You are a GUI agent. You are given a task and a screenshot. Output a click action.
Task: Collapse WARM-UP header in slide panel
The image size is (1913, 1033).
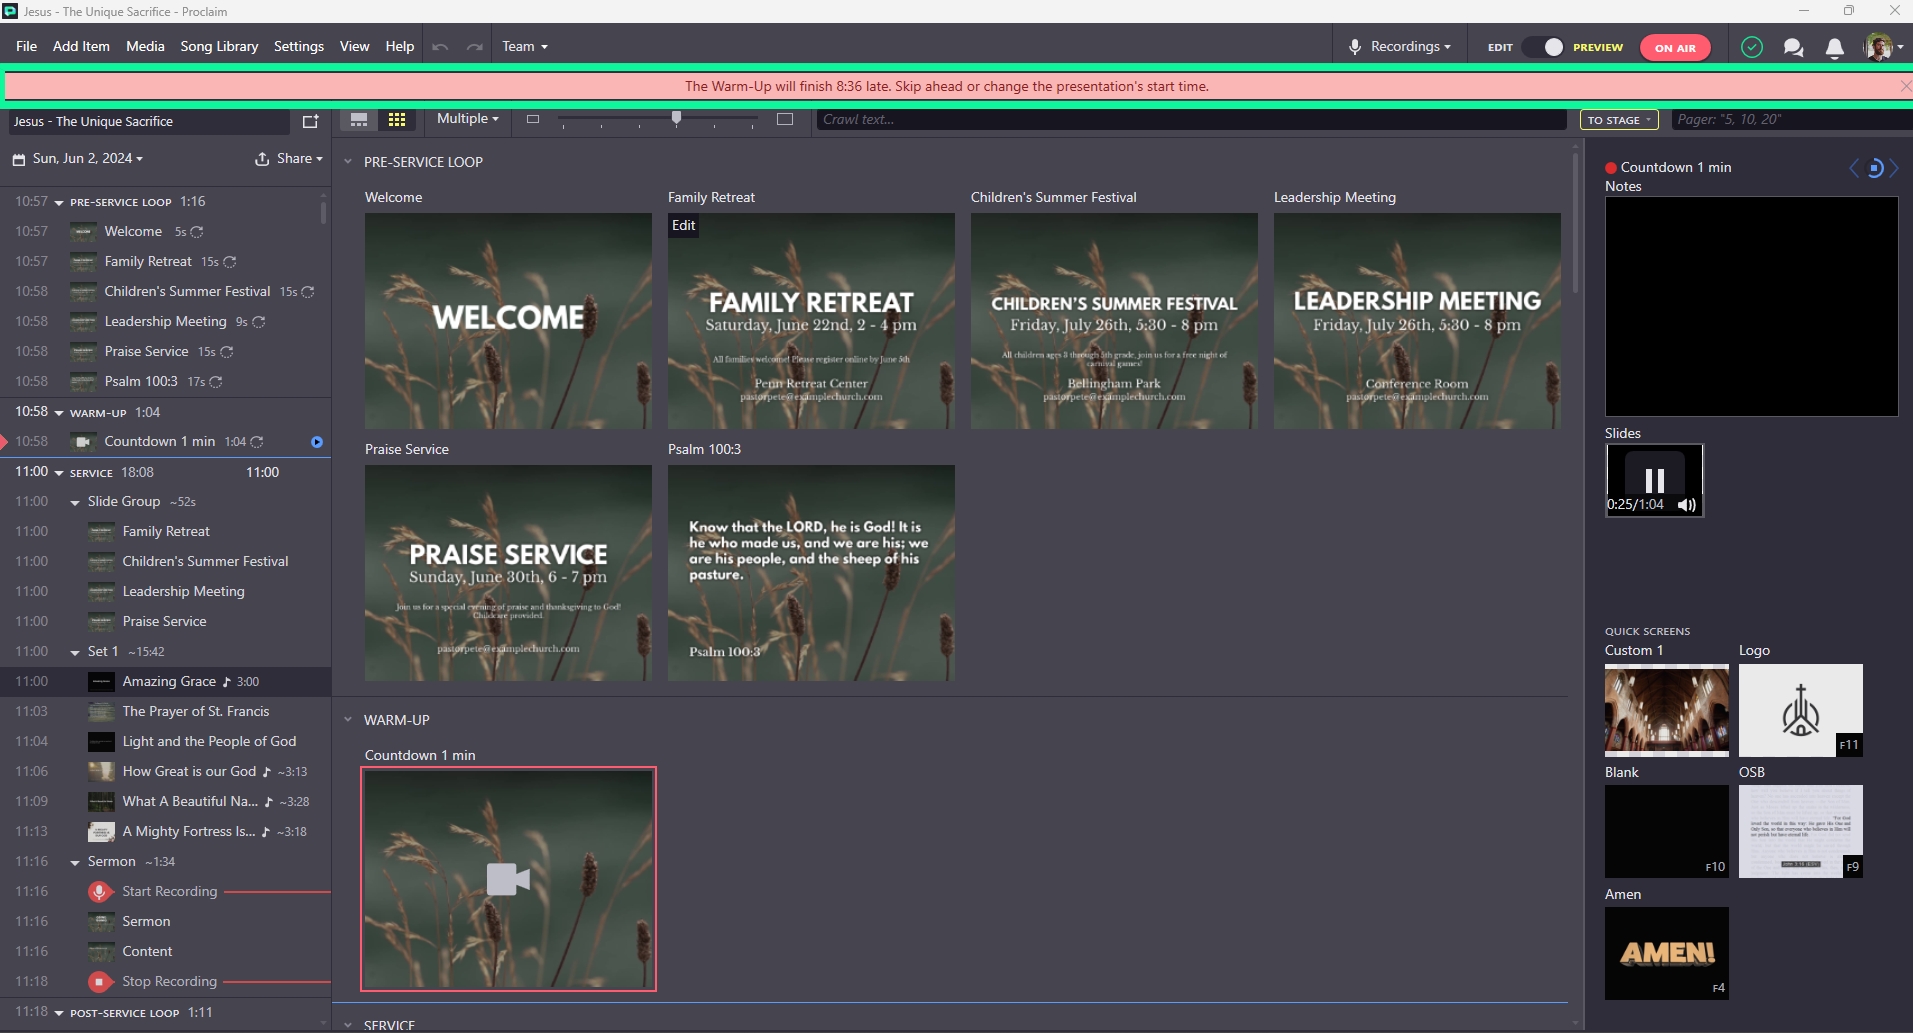(348, 720)
